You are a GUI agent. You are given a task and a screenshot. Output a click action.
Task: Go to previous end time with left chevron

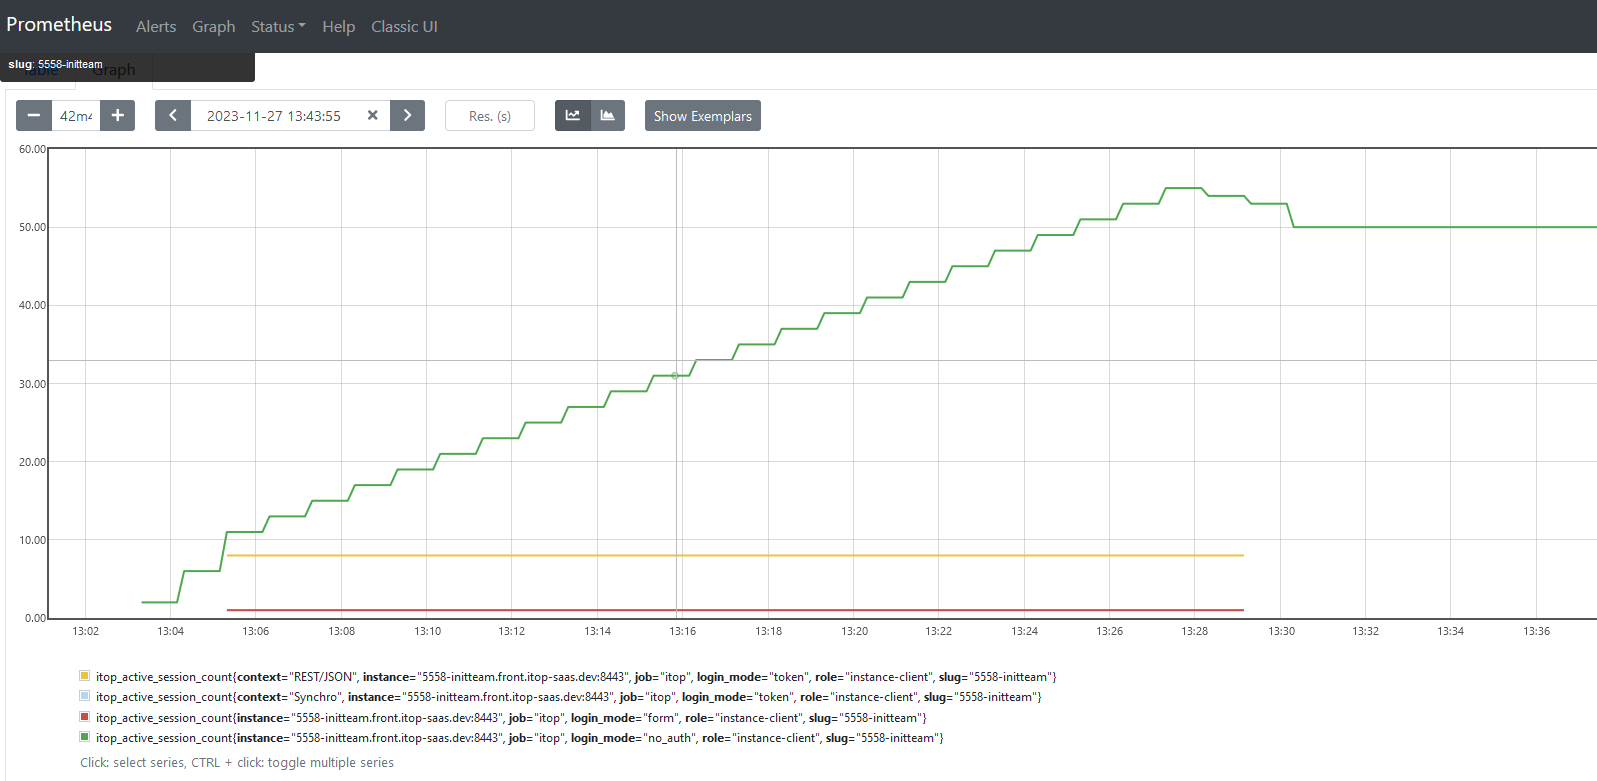173,116
